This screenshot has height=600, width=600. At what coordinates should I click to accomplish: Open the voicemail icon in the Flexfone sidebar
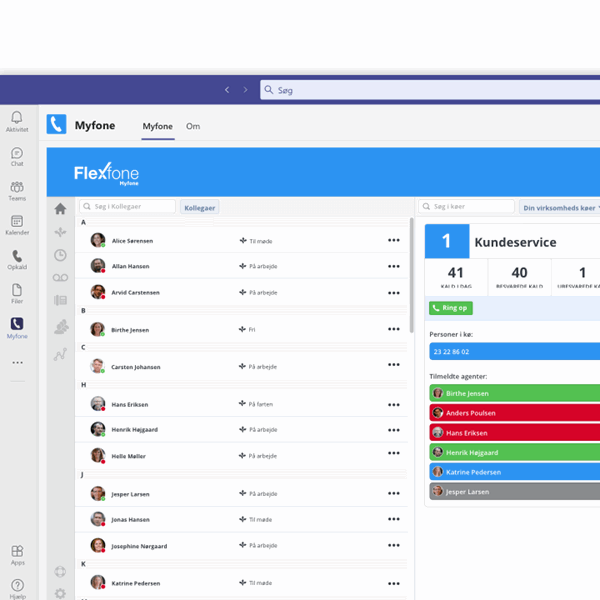(x=60, y=278)
